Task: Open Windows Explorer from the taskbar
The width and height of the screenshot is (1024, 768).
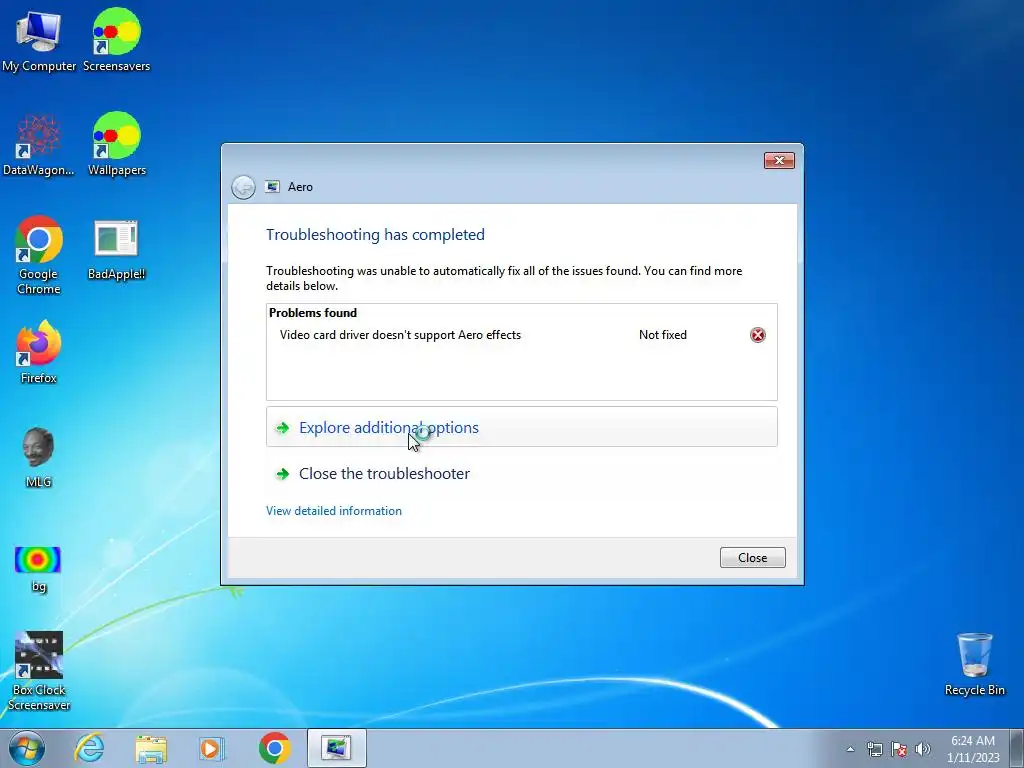Action: pos(151,748)
